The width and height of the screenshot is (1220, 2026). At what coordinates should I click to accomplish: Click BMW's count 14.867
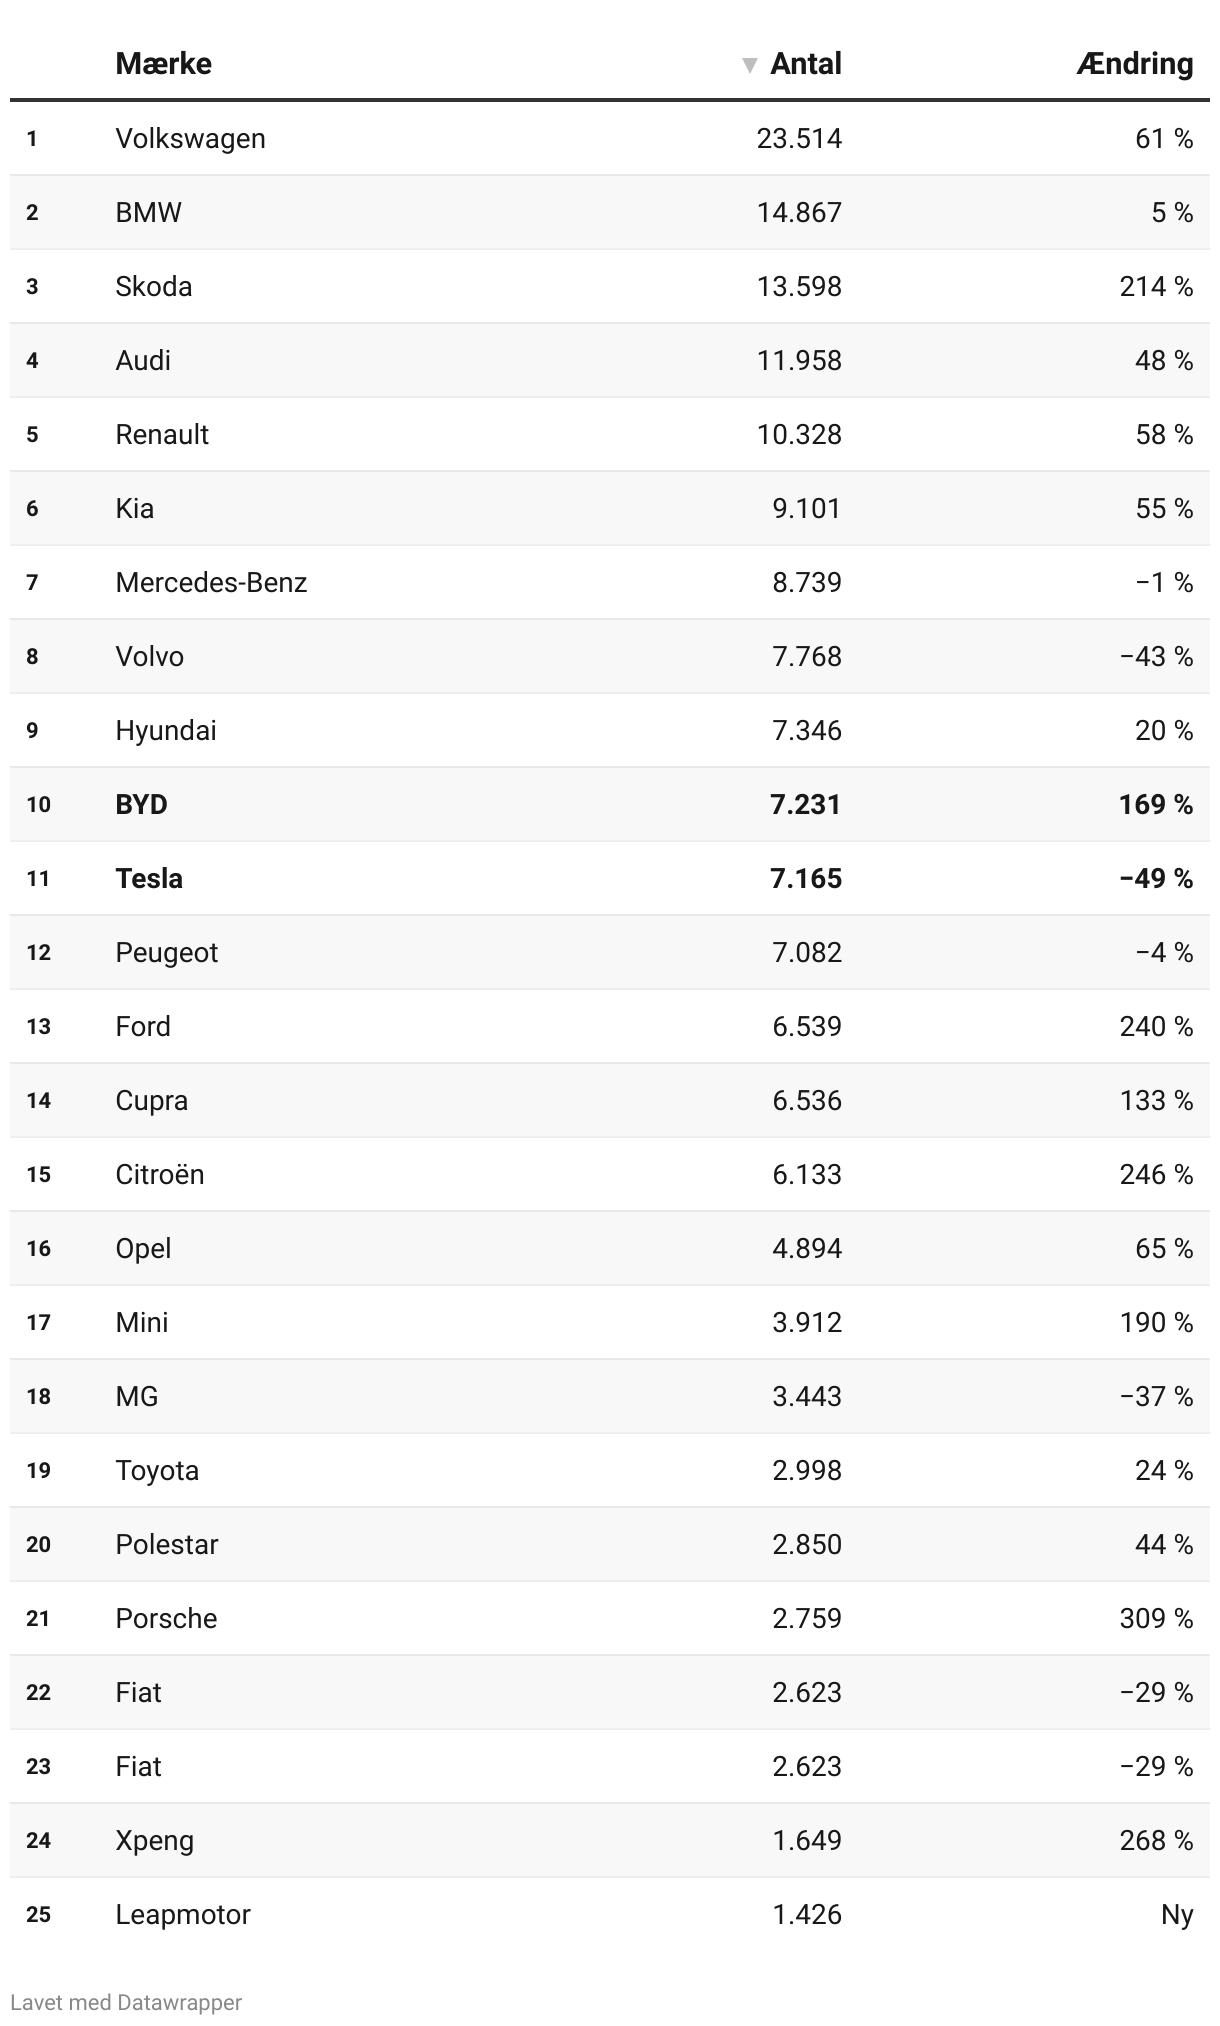click(x=799, y=212)
